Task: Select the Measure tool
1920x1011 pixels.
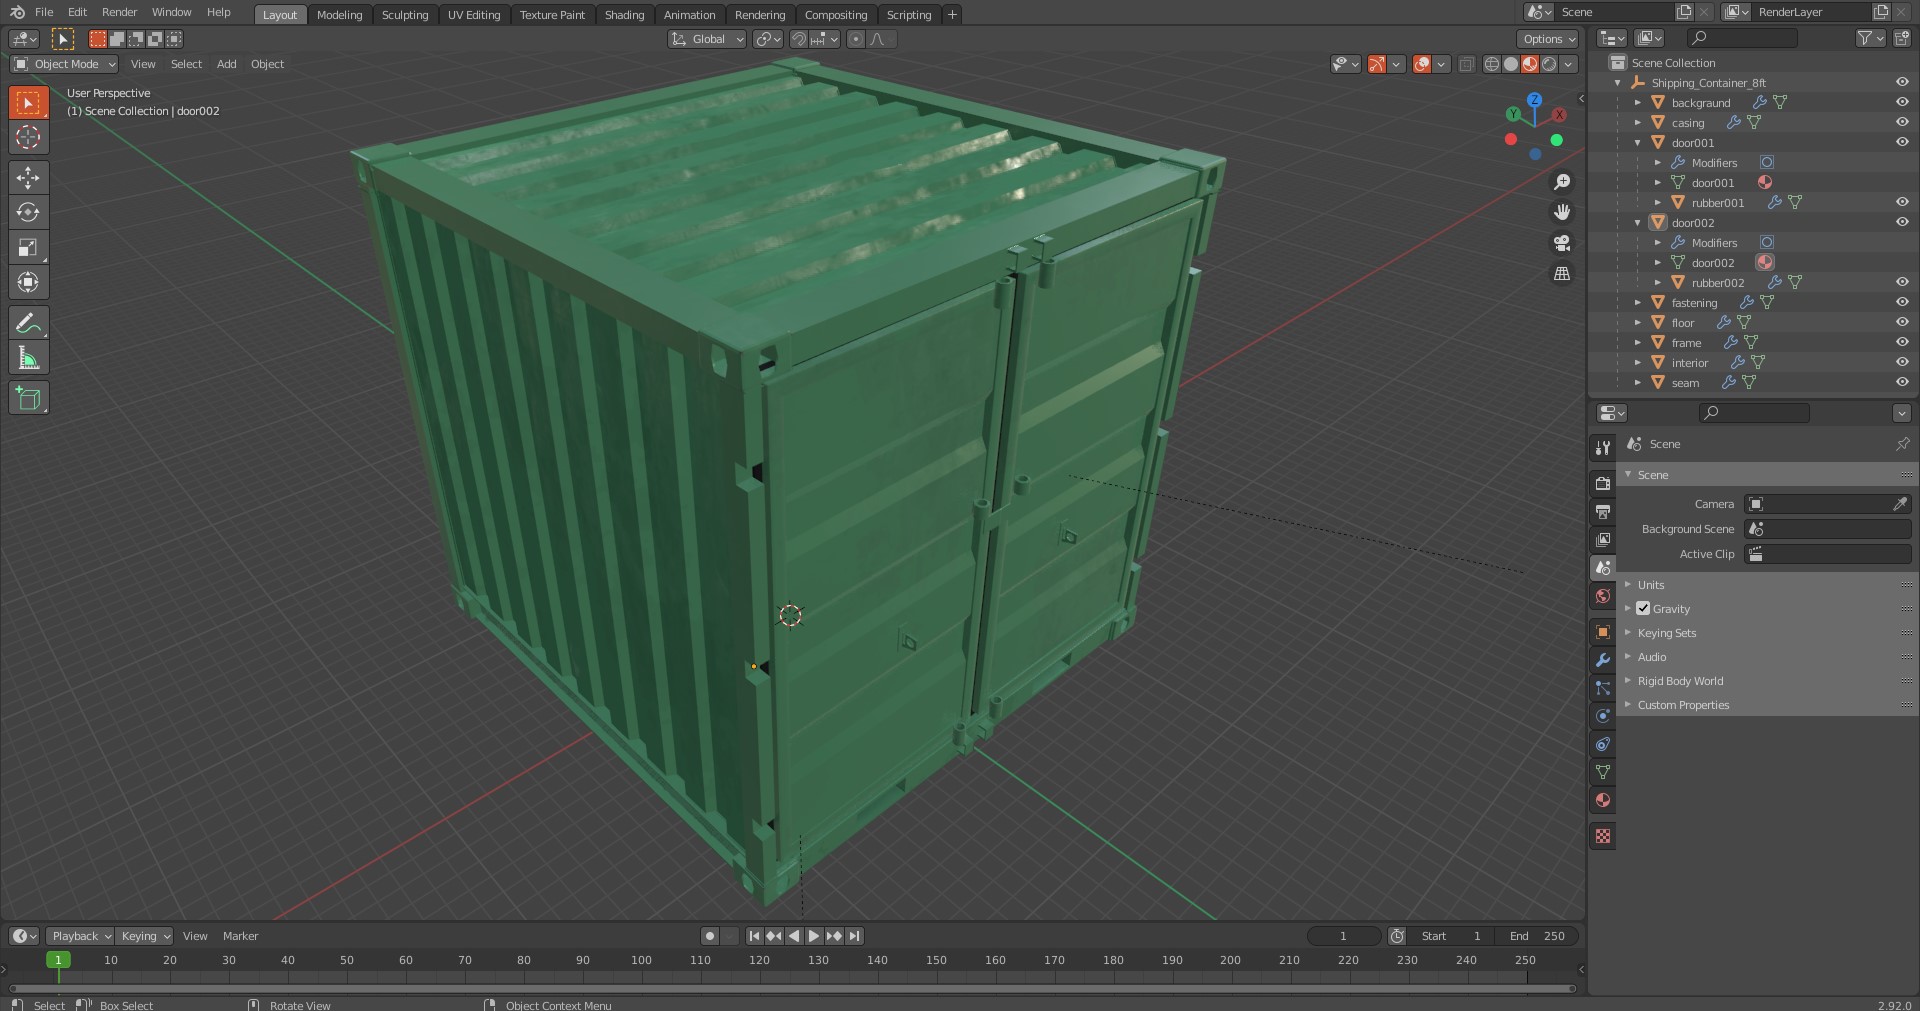Action: click(28, 358)
